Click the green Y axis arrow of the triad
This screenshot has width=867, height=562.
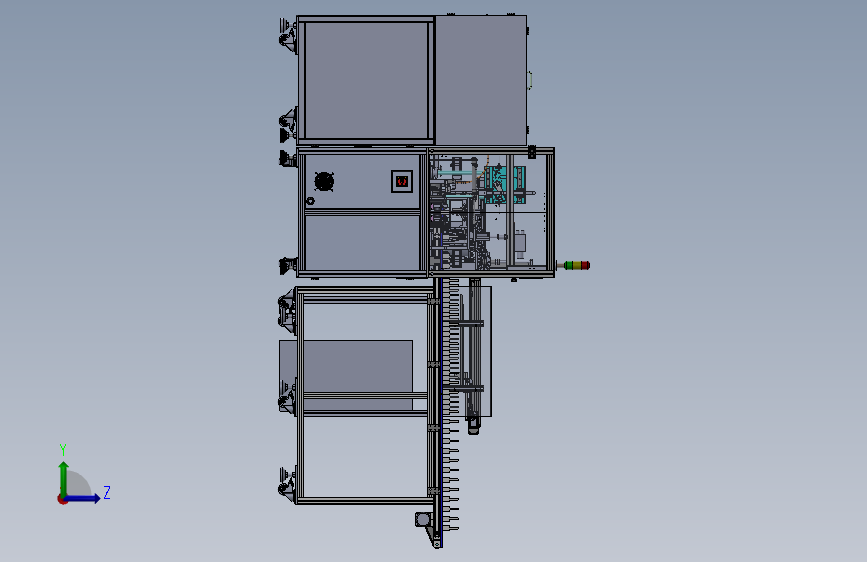64,480
